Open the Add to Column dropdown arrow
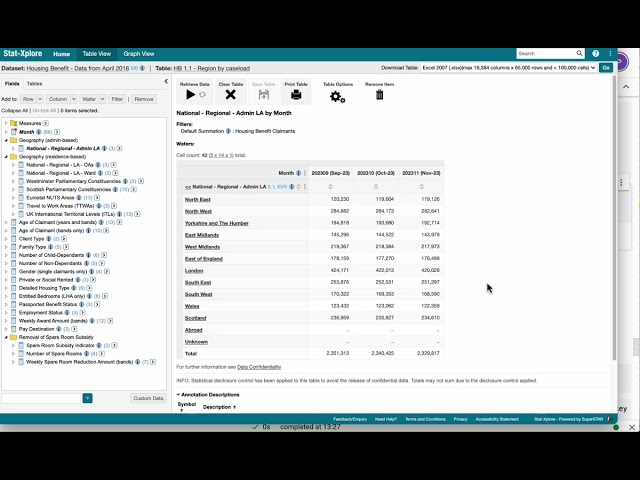Screen dimensions: 640x480 [x=73, y=99]
